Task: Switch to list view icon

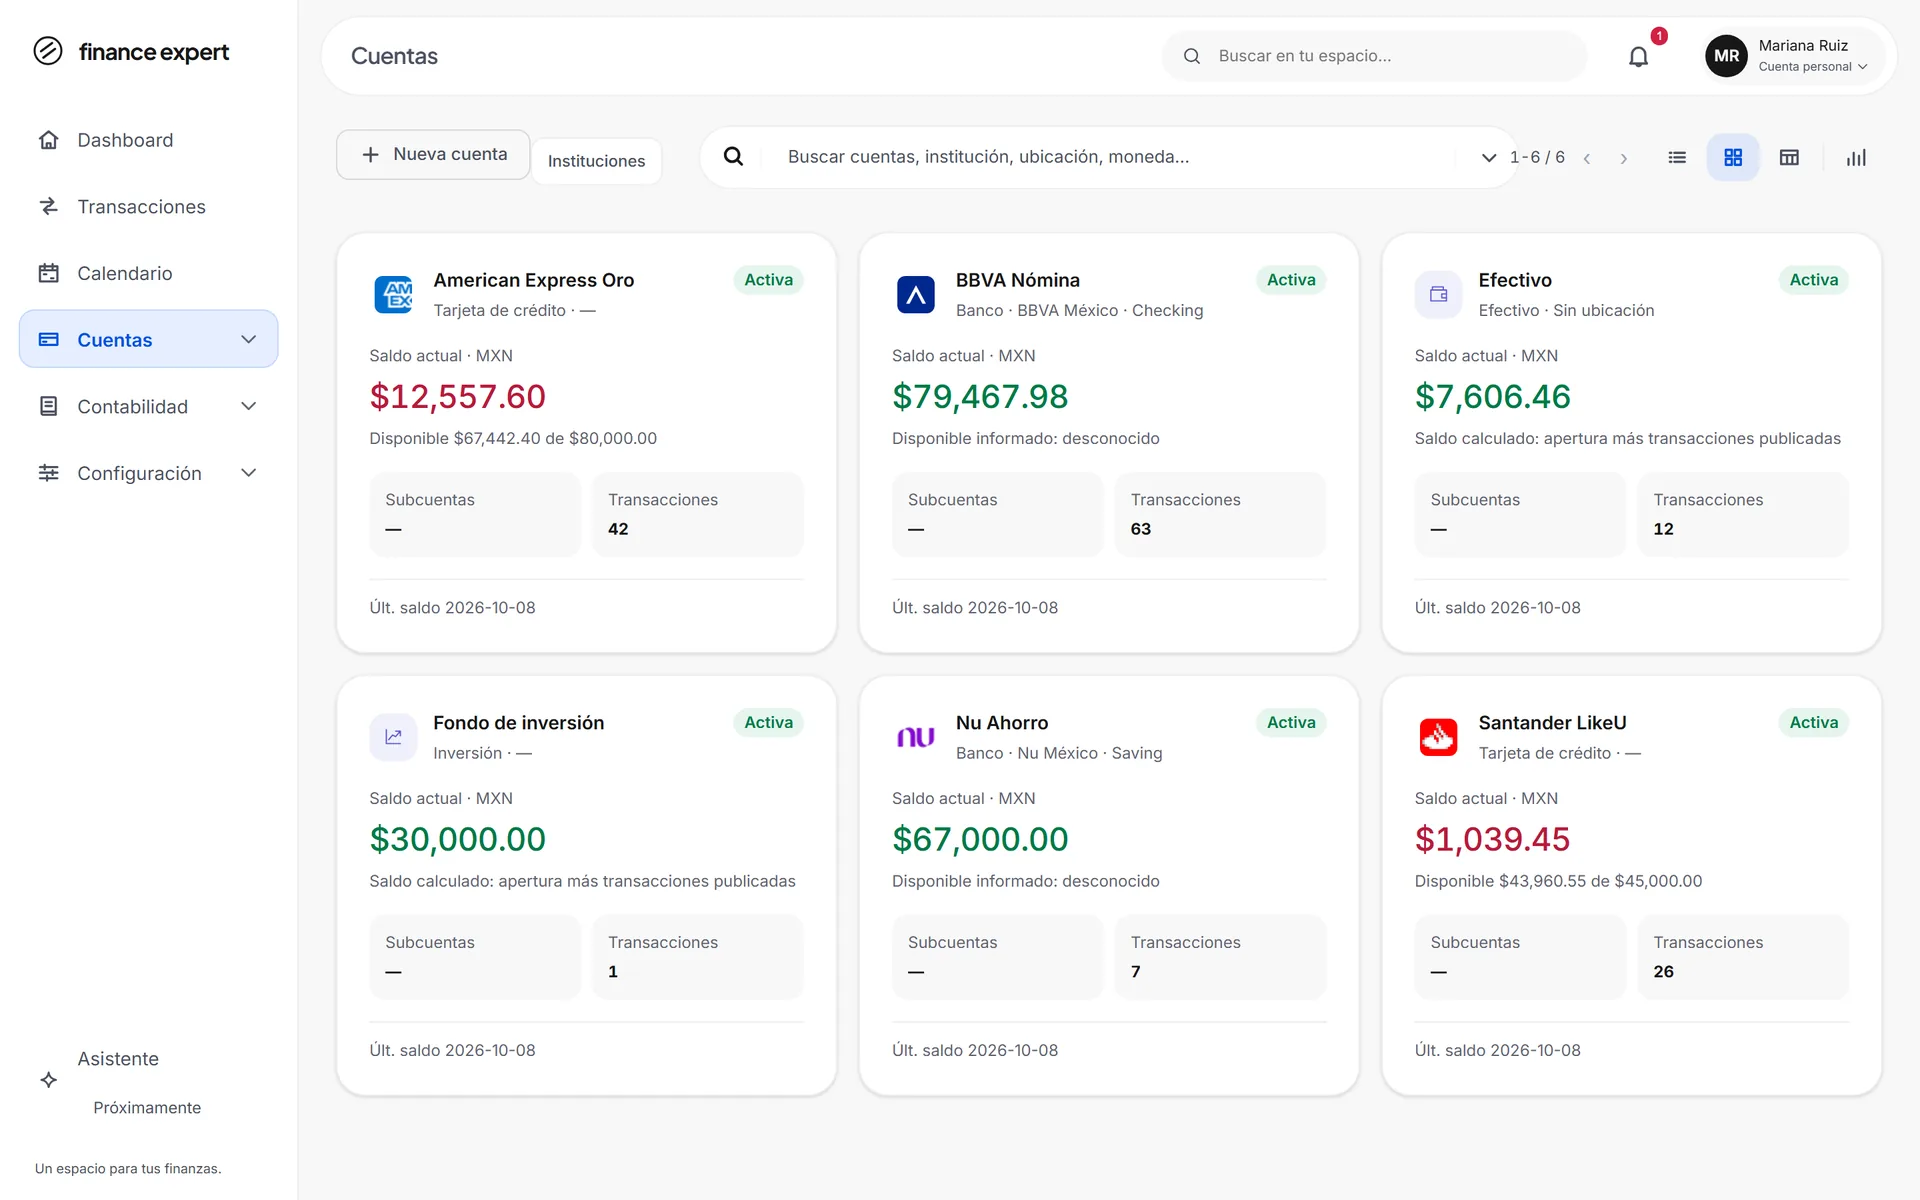Action: point(1677,157)
